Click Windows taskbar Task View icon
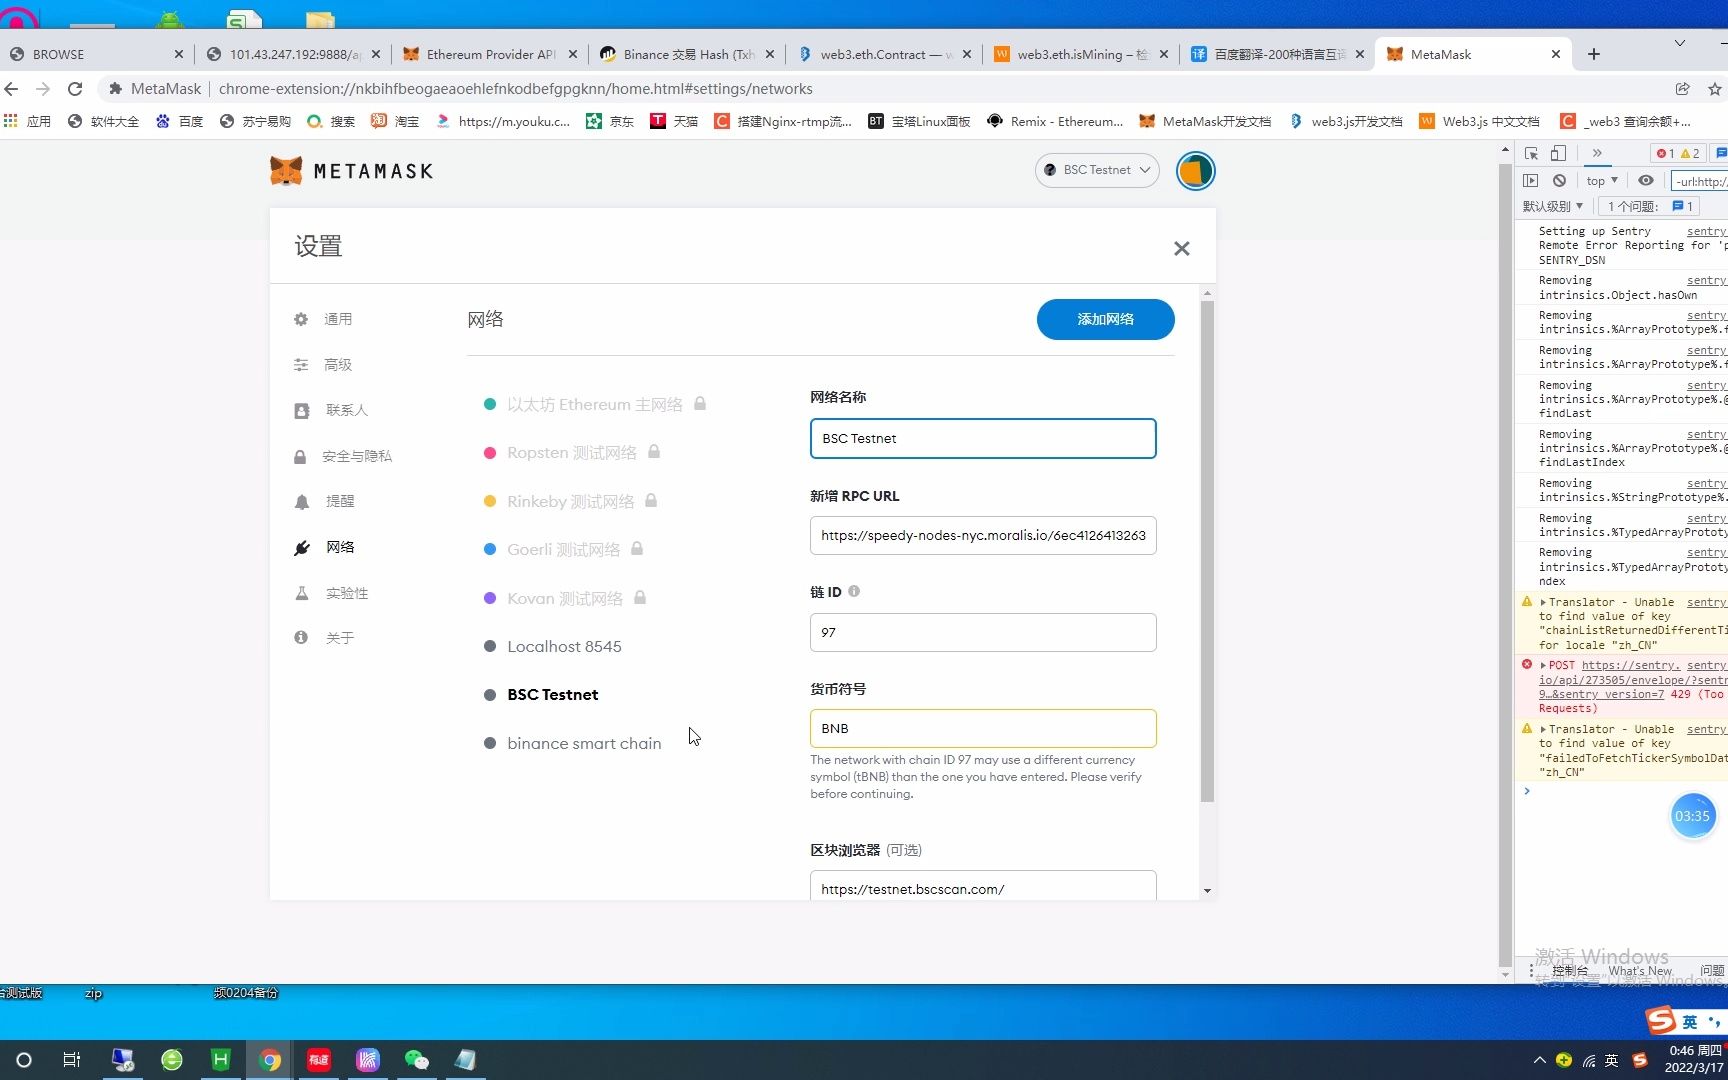Viewport: 1728px width, 1080px height. 72,1060
